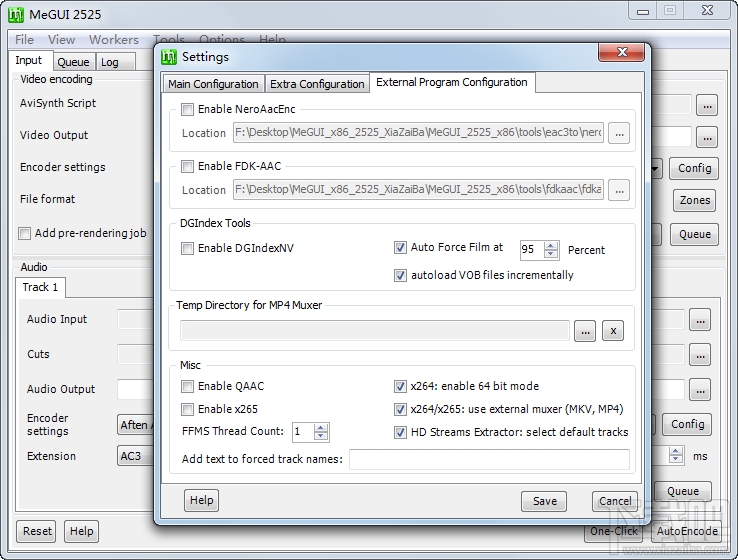Click FDK-AAC location path field
Screen dimensions: 738x560
(418, 190)
